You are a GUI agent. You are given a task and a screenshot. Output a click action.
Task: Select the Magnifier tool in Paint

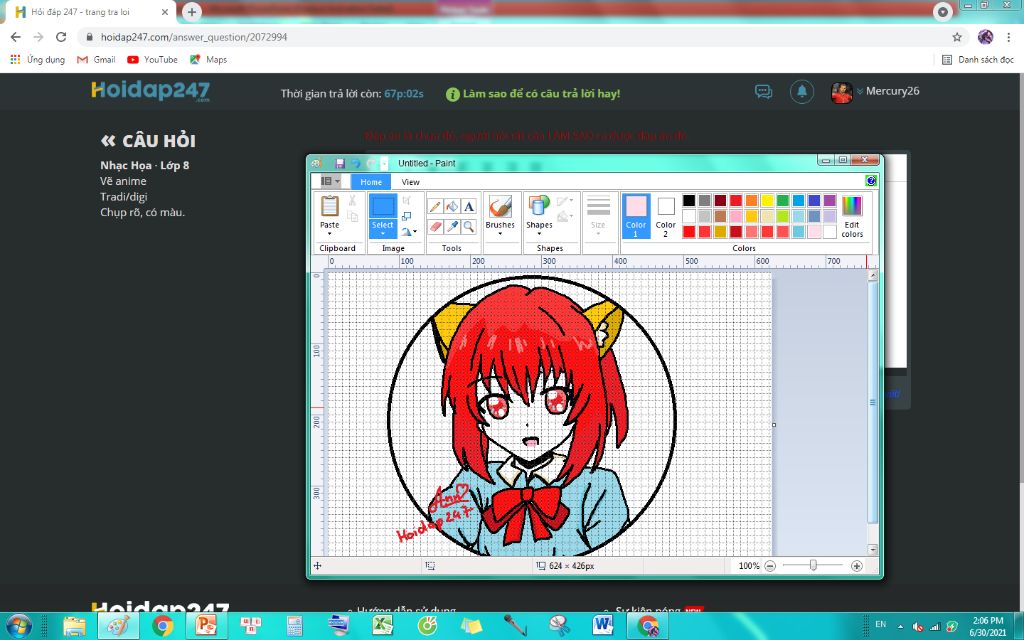click(469, 227)
